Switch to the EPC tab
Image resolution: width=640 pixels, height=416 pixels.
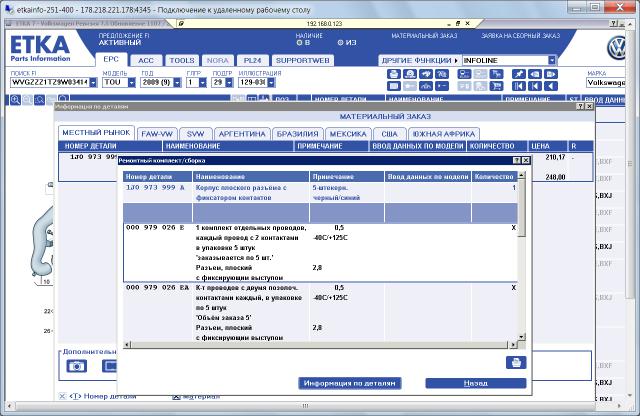point(111,60)
